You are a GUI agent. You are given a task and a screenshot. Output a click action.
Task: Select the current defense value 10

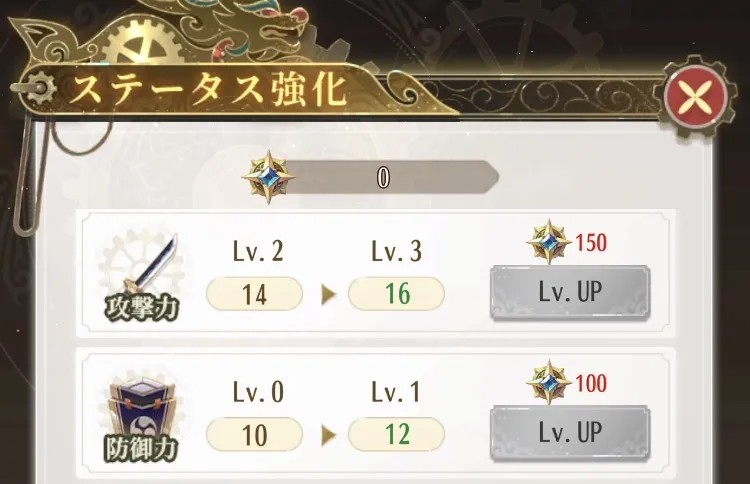pyautogui.click(x=254, y=434)
